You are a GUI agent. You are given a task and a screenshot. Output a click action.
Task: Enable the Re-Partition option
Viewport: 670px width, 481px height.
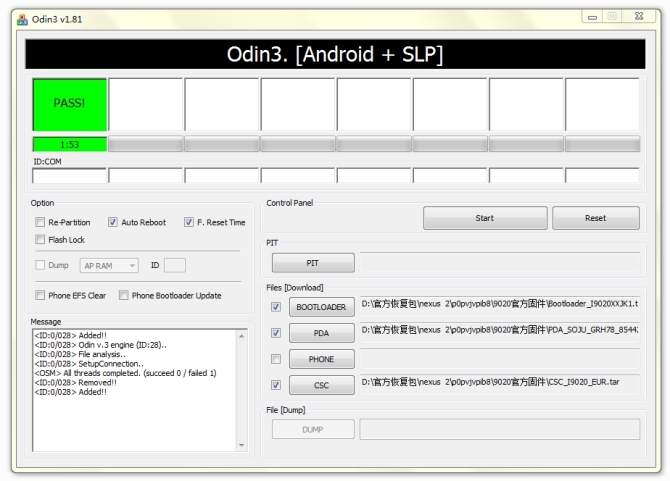[x=40, y=222]
